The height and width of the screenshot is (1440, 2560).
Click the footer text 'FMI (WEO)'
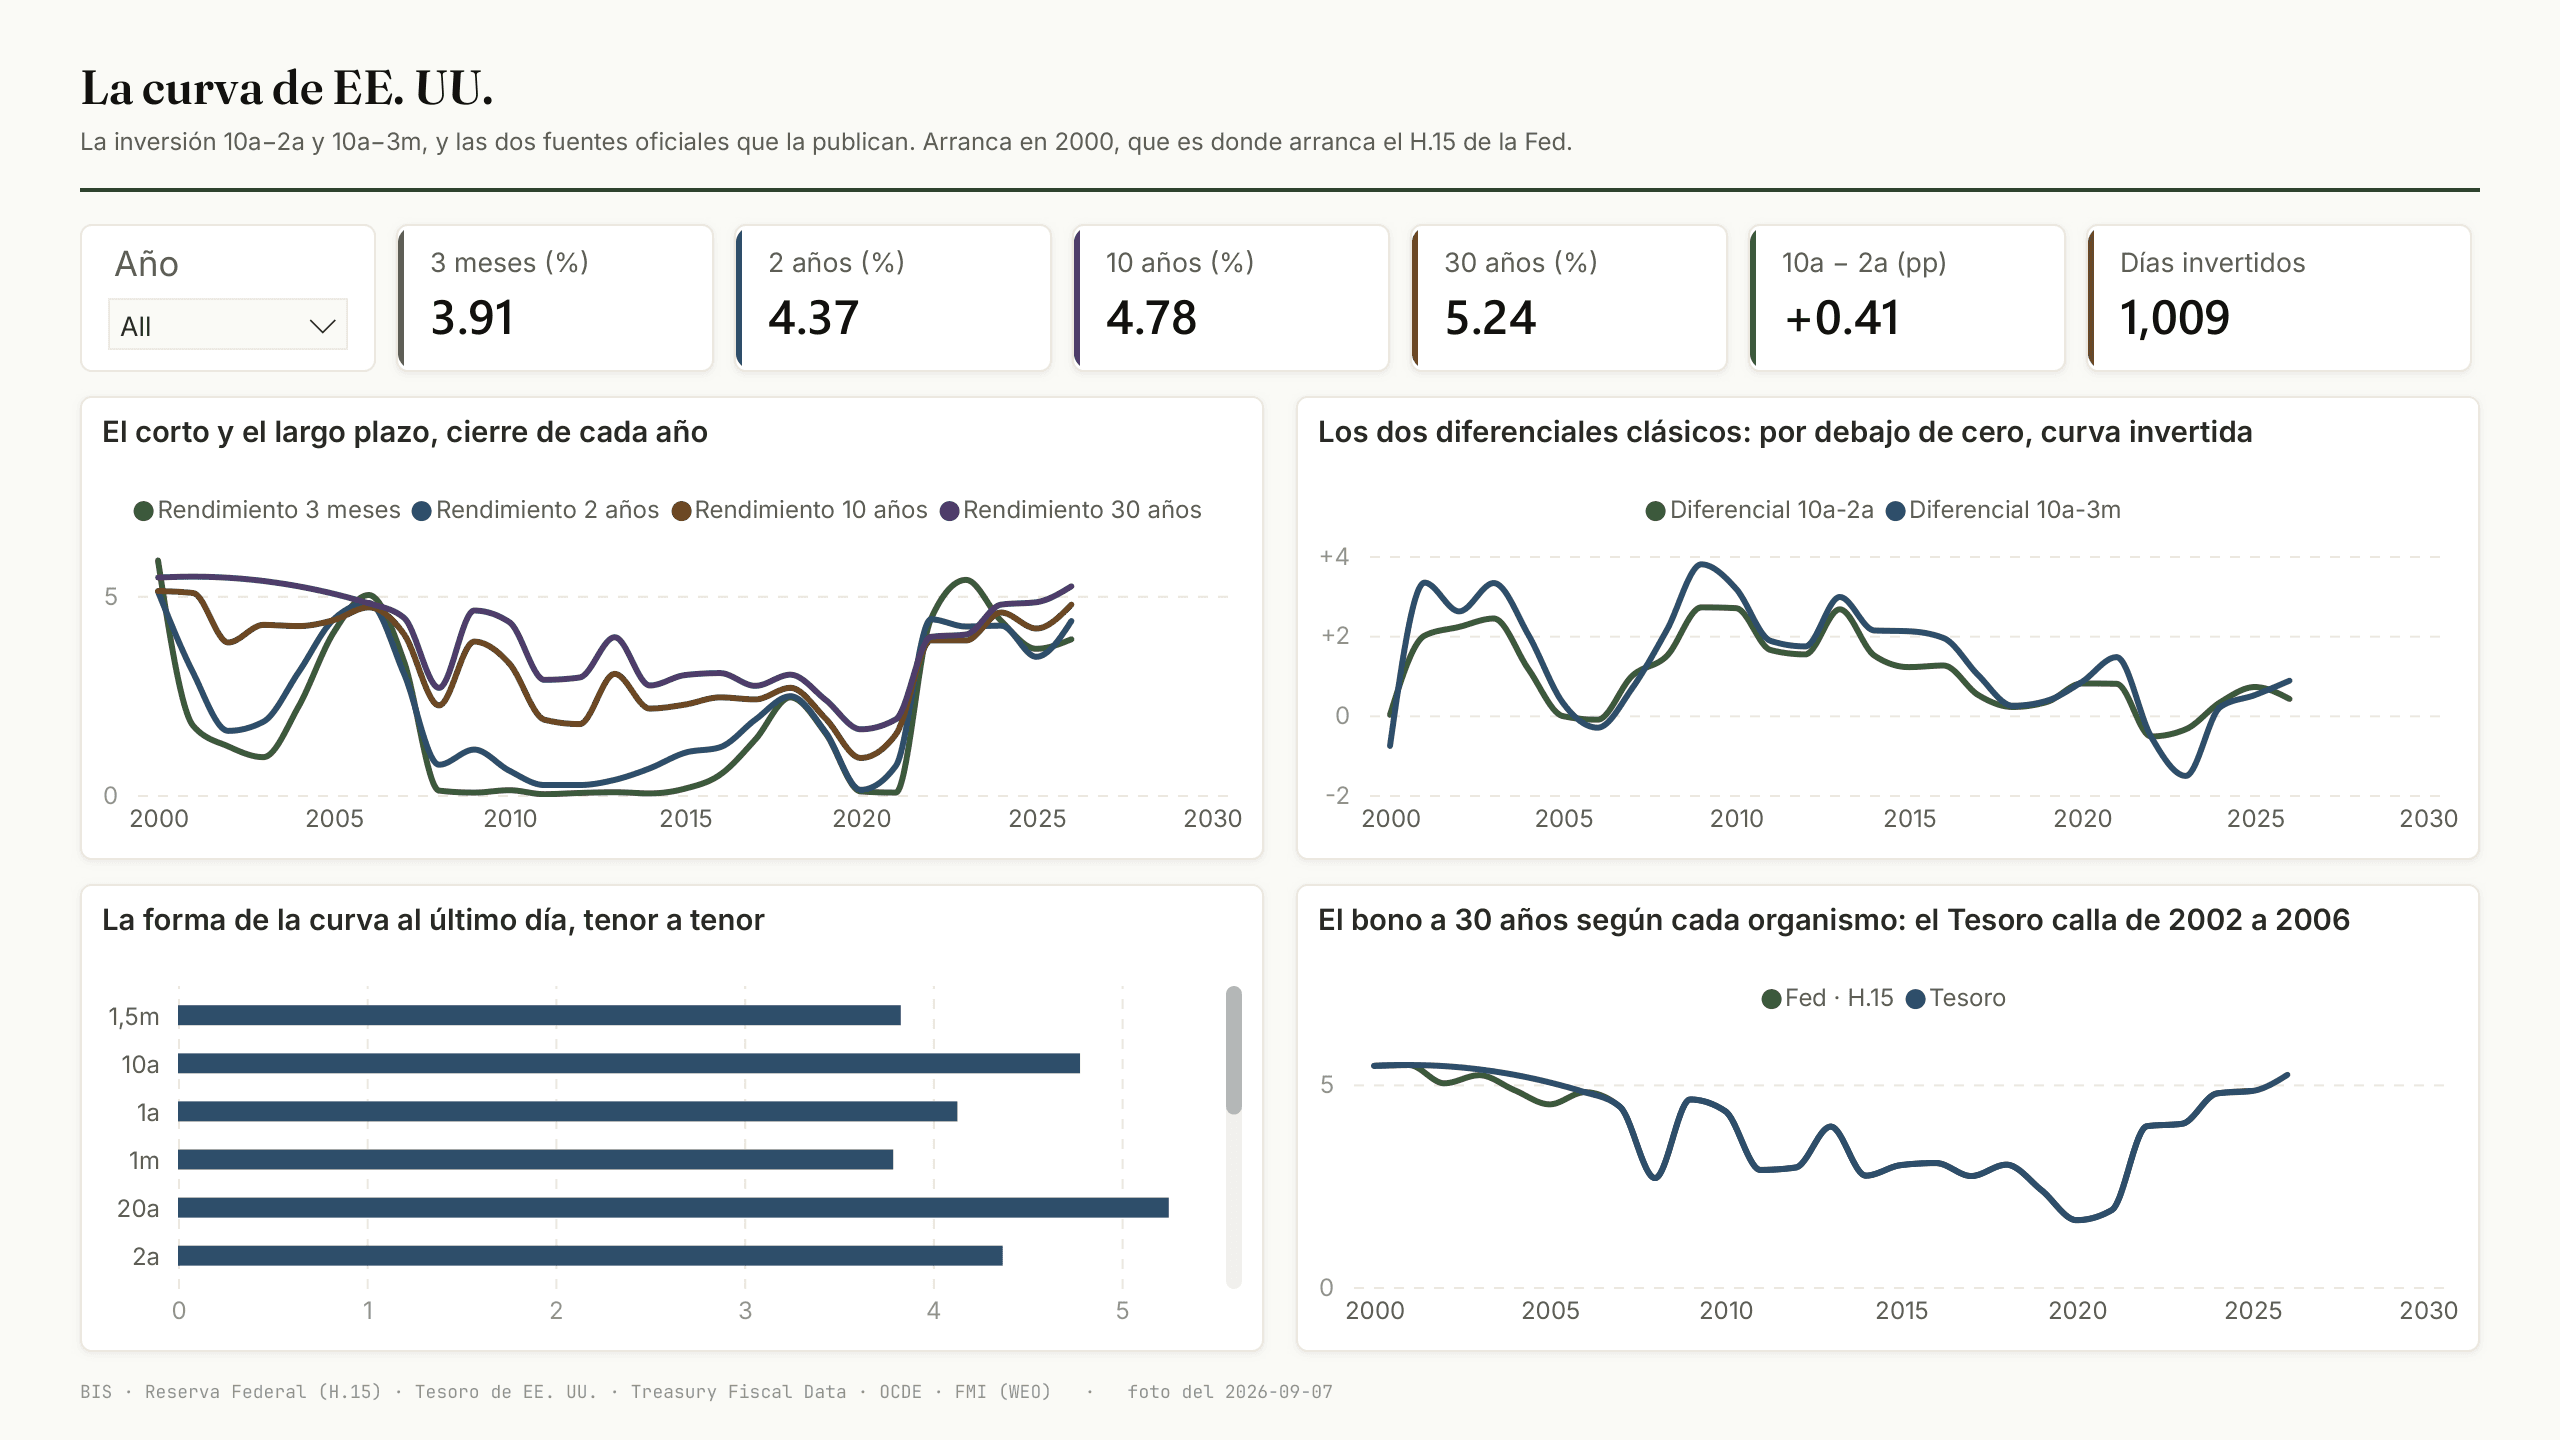click(x=1003, y=1392)
